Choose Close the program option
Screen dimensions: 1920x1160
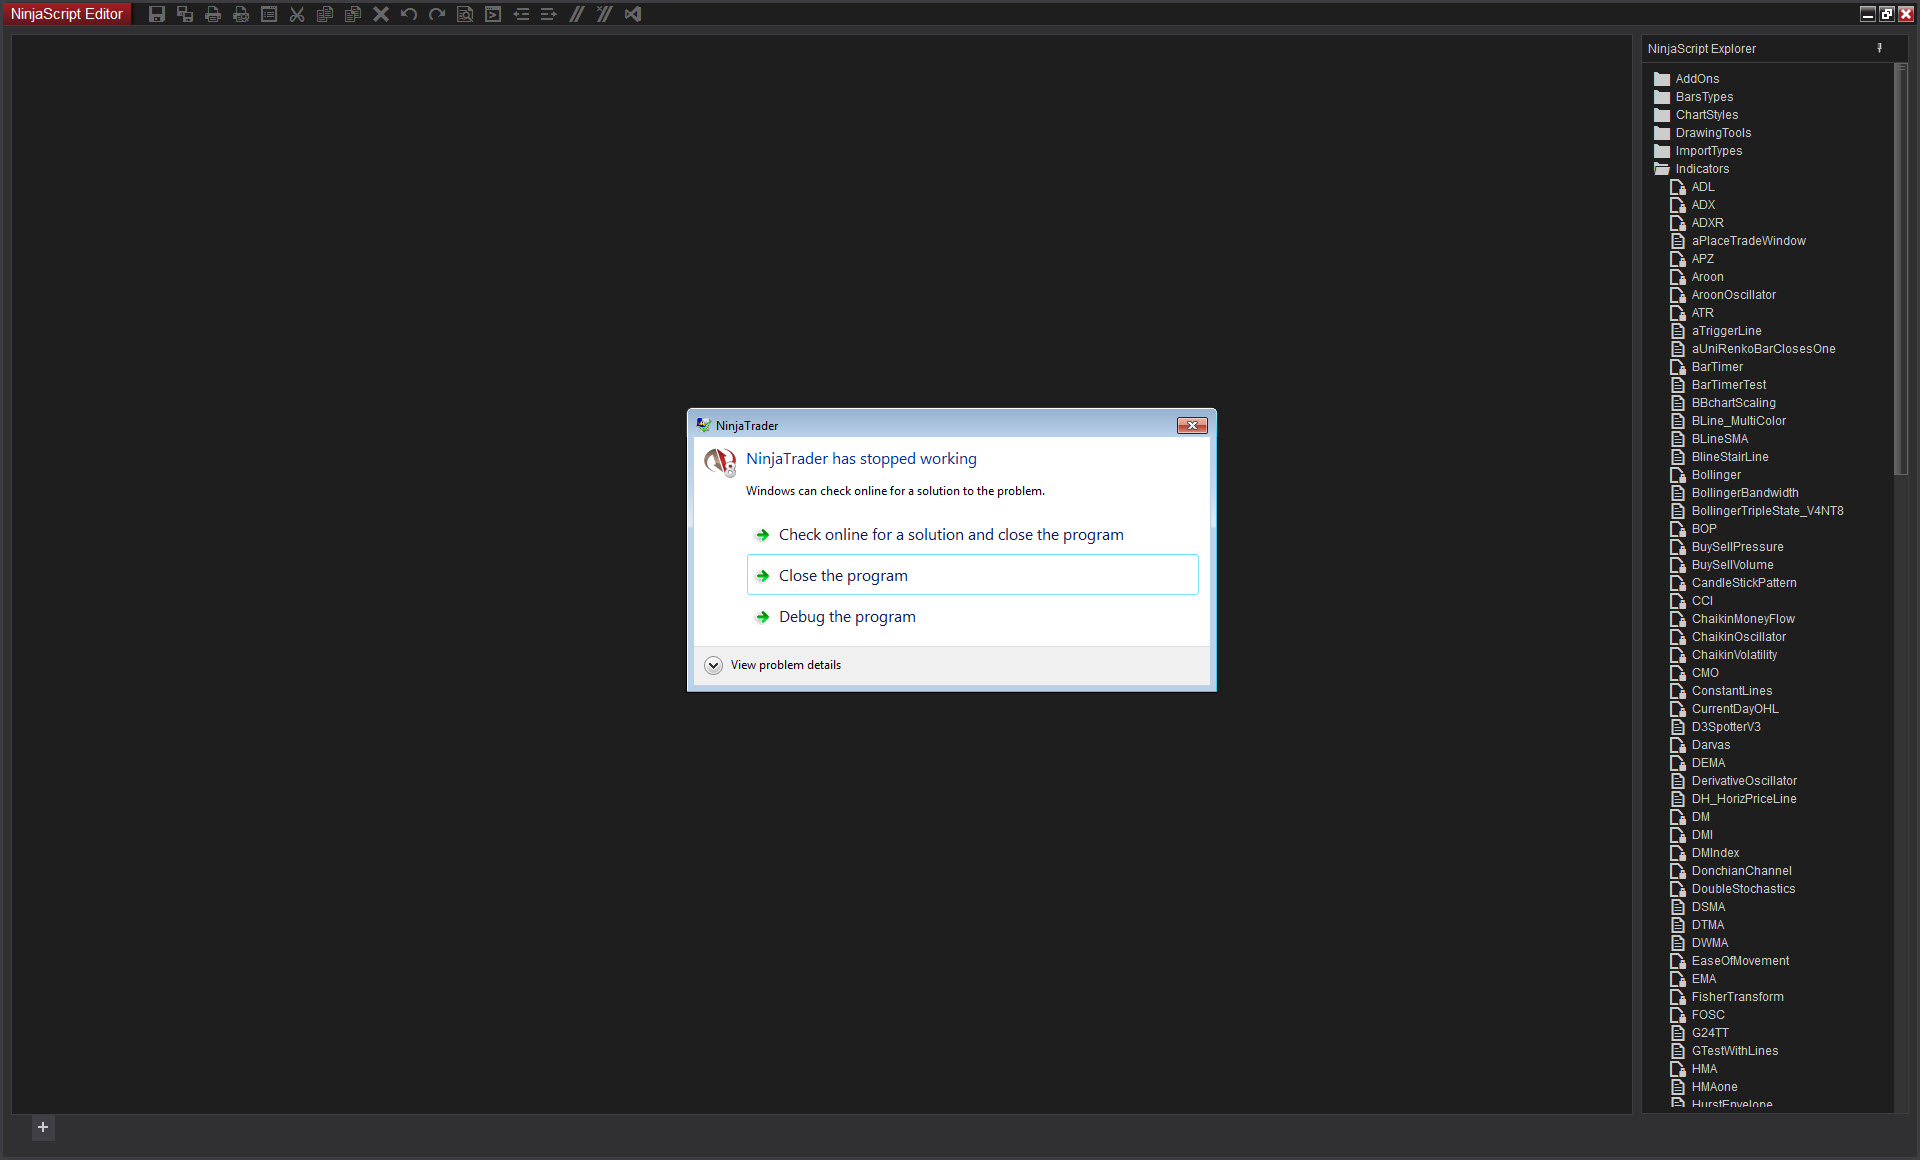843,576
